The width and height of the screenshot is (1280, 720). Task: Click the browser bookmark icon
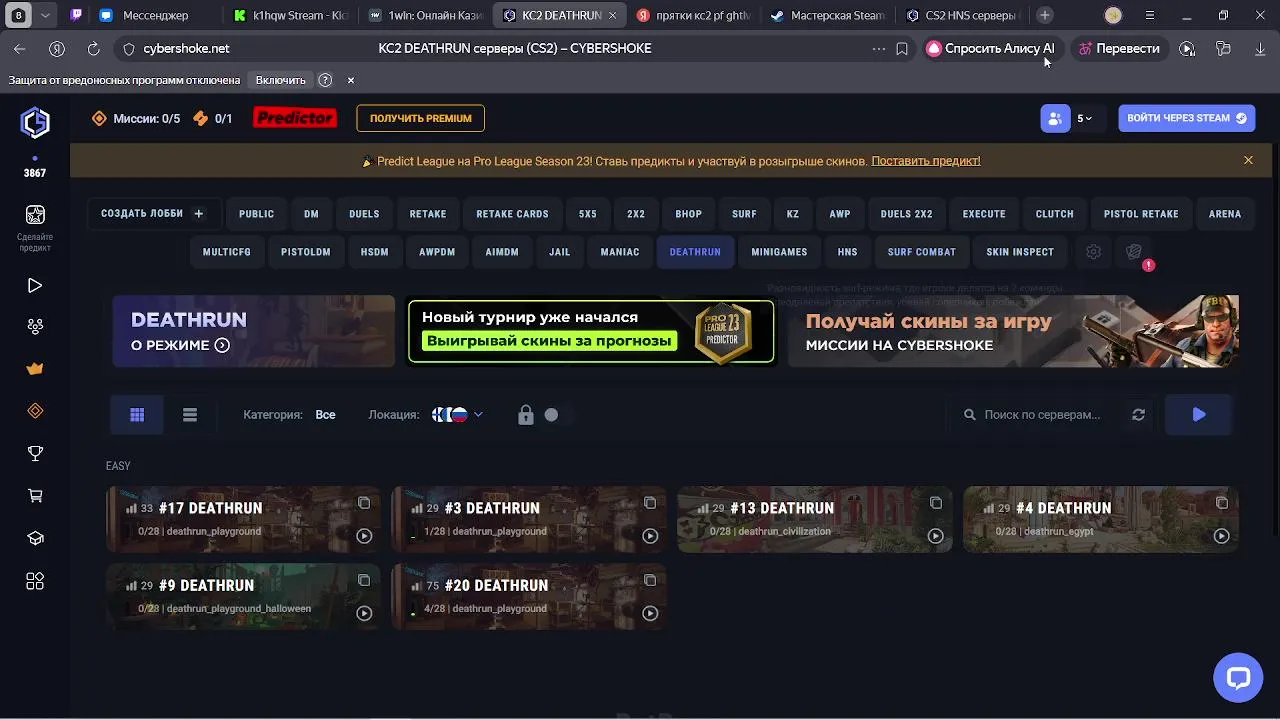coord(902,48)
